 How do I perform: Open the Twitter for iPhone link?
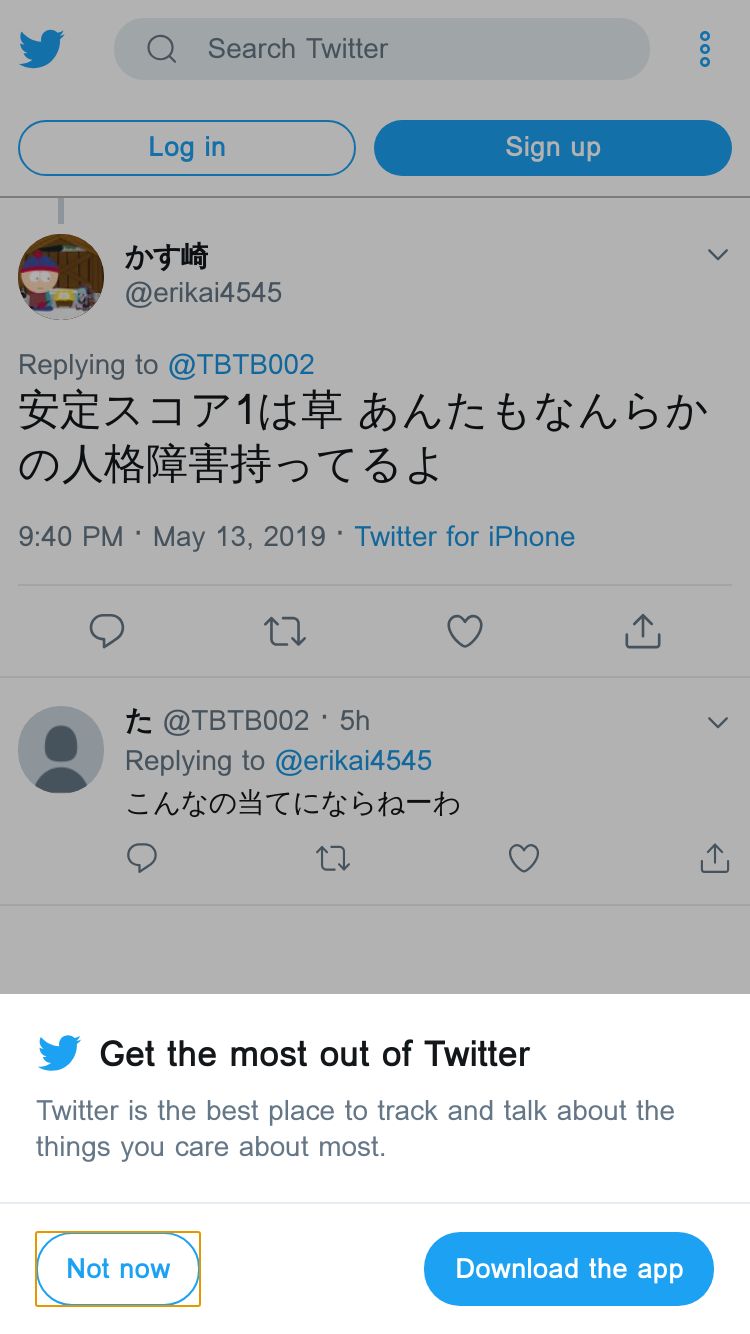click(464, 536)
